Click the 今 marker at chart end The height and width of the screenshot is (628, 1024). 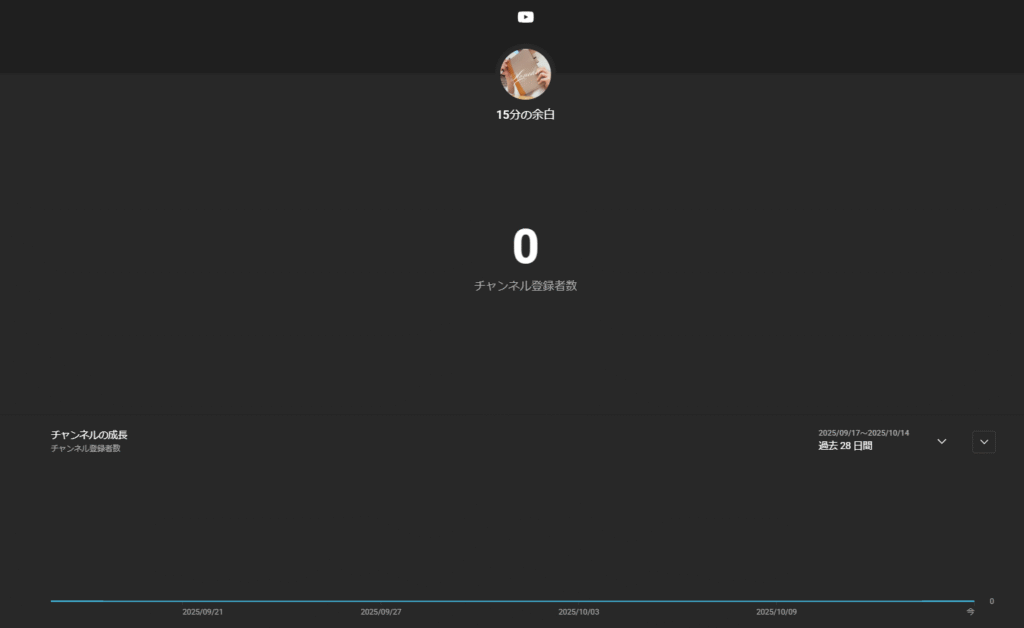(x=970, y=611)
